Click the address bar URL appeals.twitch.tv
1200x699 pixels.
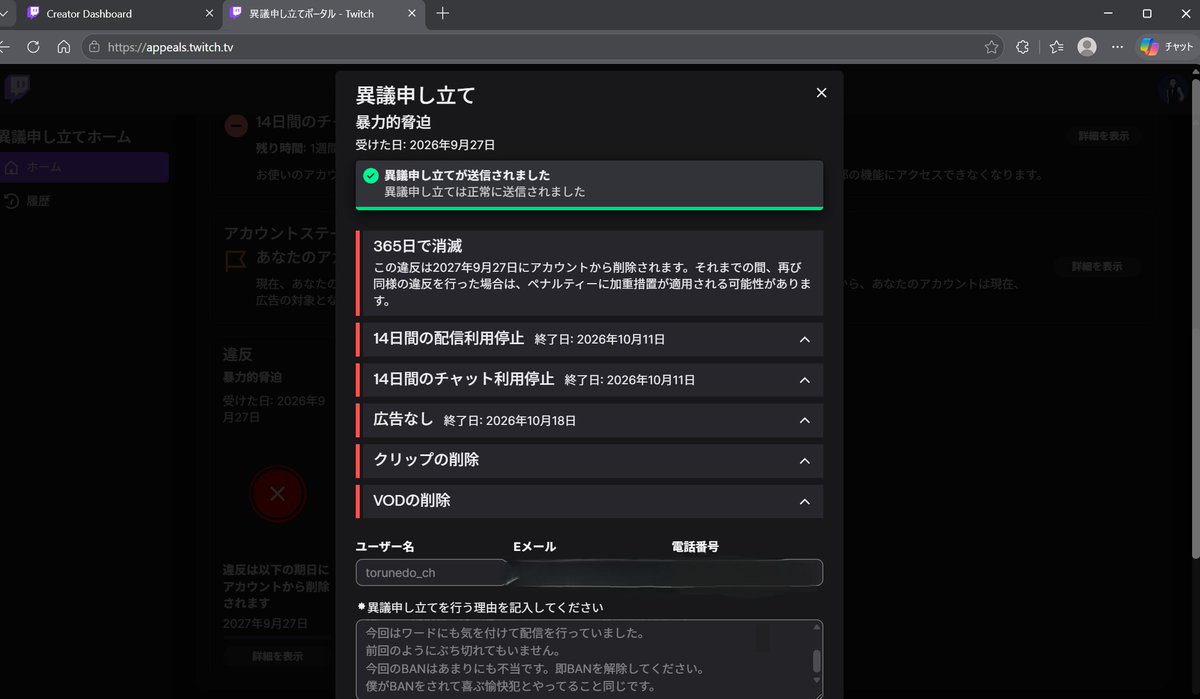tap(170, 47)
